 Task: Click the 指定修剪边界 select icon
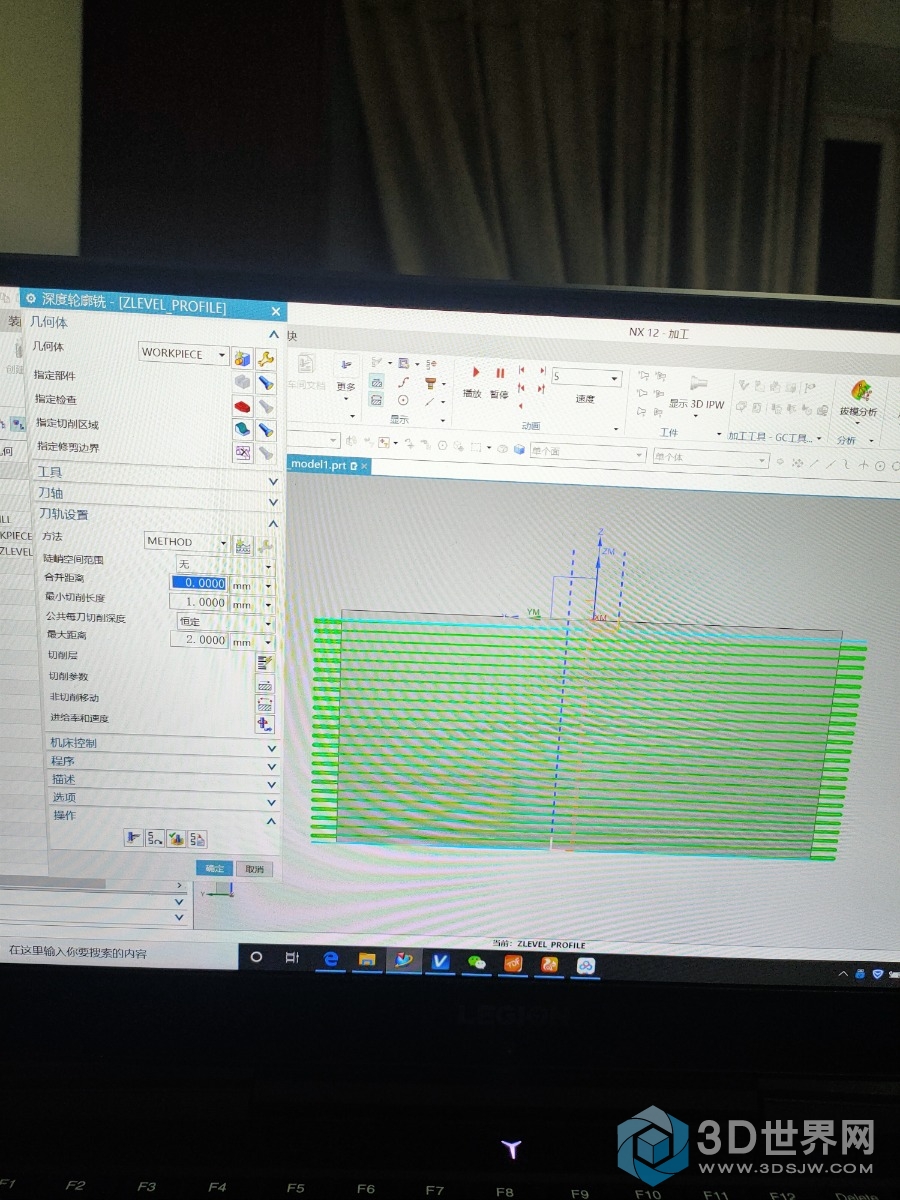[x=242, y=452]
